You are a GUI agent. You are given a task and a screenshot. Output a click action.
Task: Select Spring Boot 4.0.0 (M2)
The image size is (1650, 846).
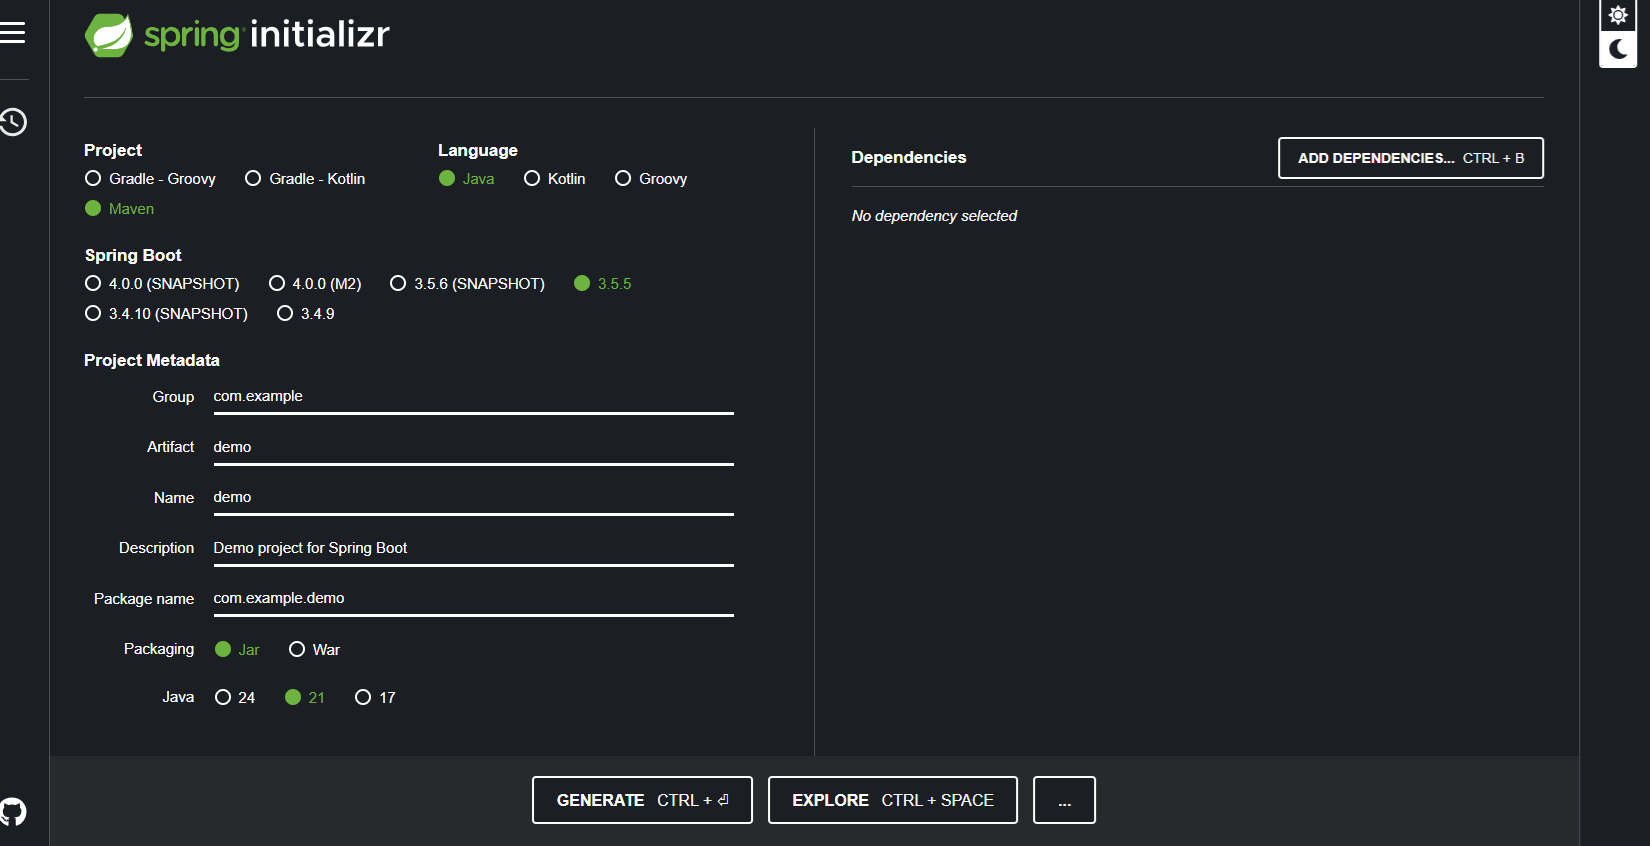pyautogui.click(x=315, y=284)
